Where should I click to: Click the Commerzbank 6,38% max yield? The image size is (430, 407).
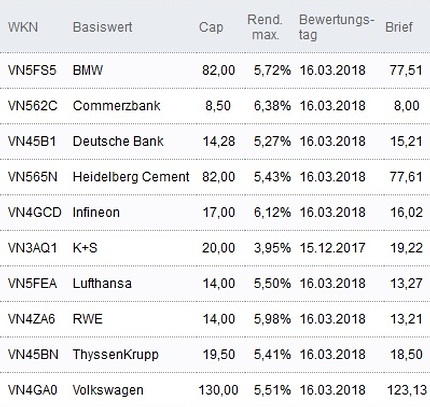click(x=272, y=106)
